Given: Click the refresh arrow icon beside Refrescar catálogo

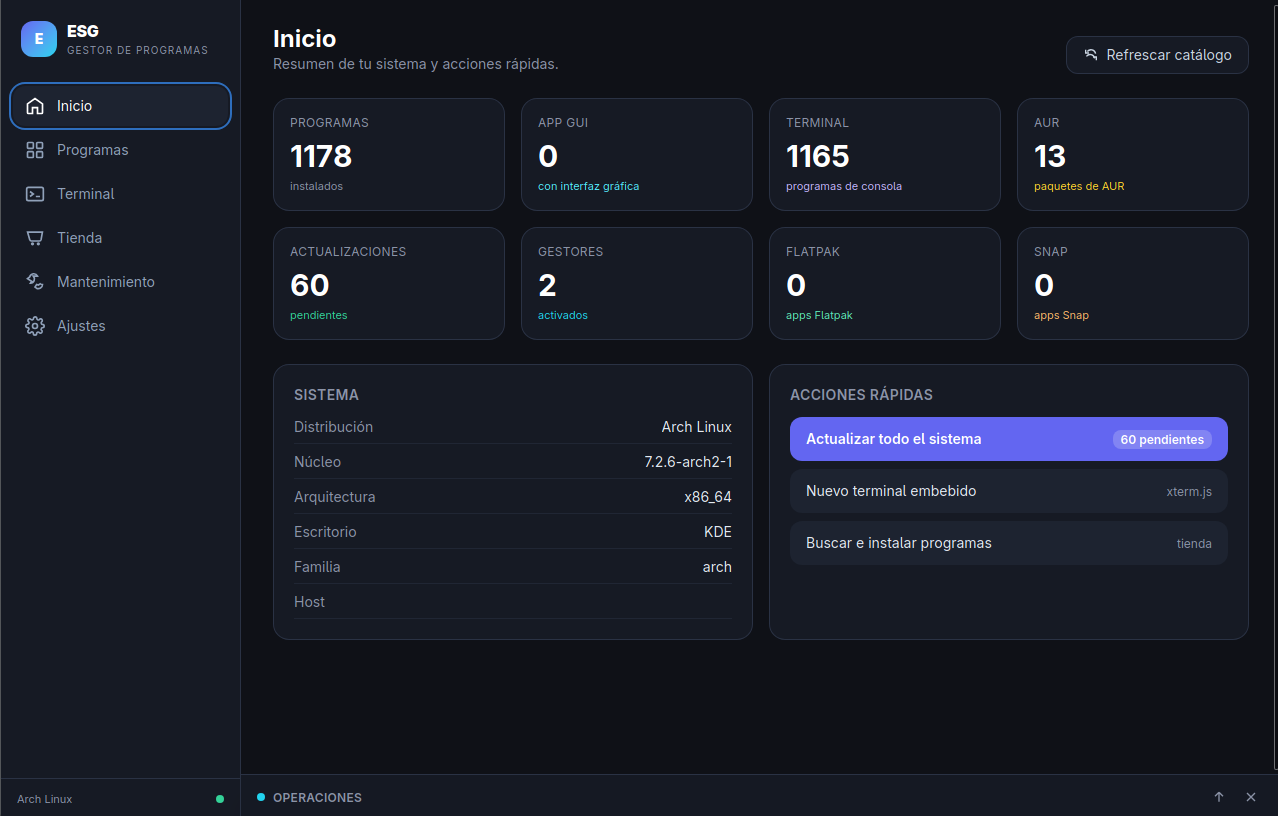Looking at the screenshot, I should click(x=1091, y=55).
